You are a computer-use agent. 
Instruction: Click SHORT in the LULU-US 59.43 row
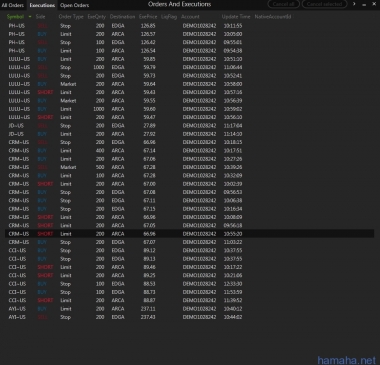45,92
